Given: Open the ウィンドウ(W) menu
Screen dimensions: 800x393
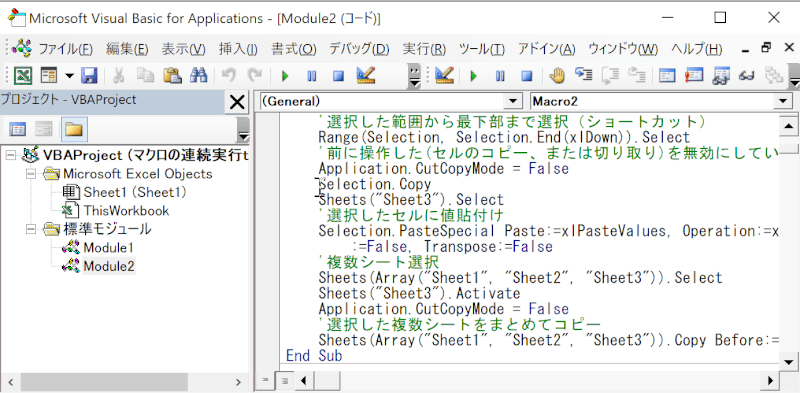Looking at the screenshot, I should [623, 49].
